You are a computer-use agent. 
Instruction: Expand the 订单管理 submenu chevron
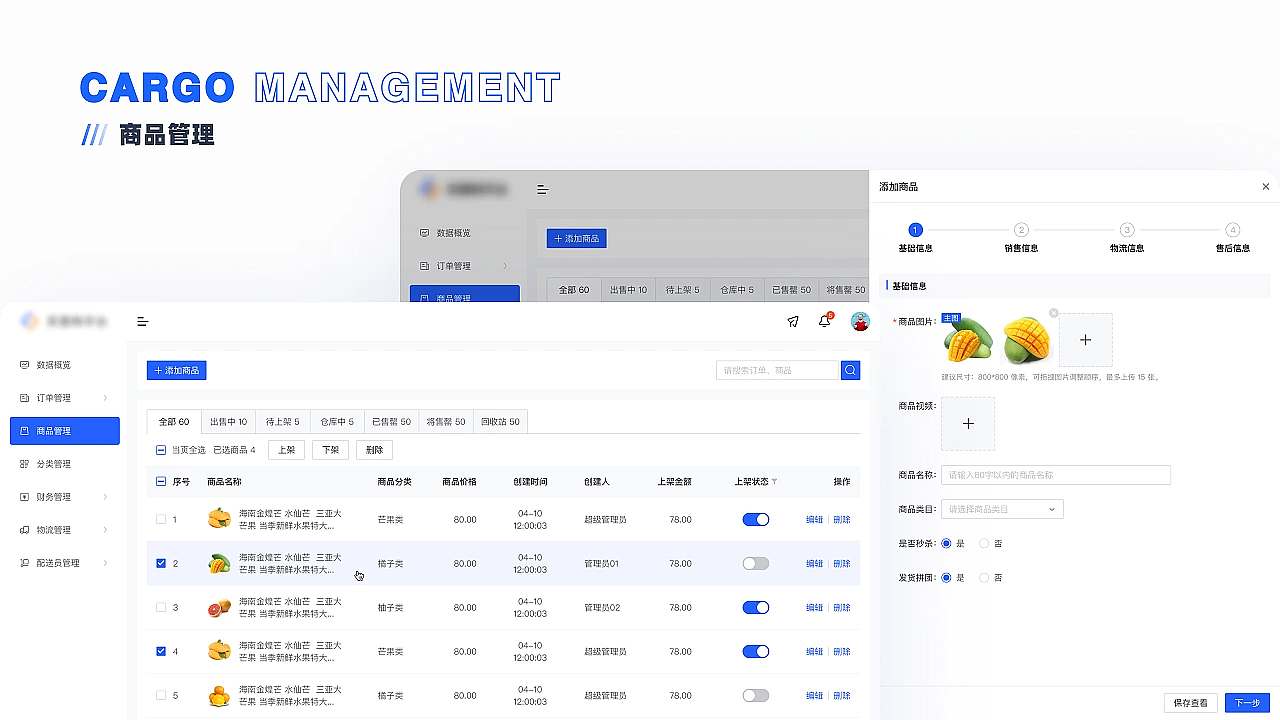click(105, 398)
